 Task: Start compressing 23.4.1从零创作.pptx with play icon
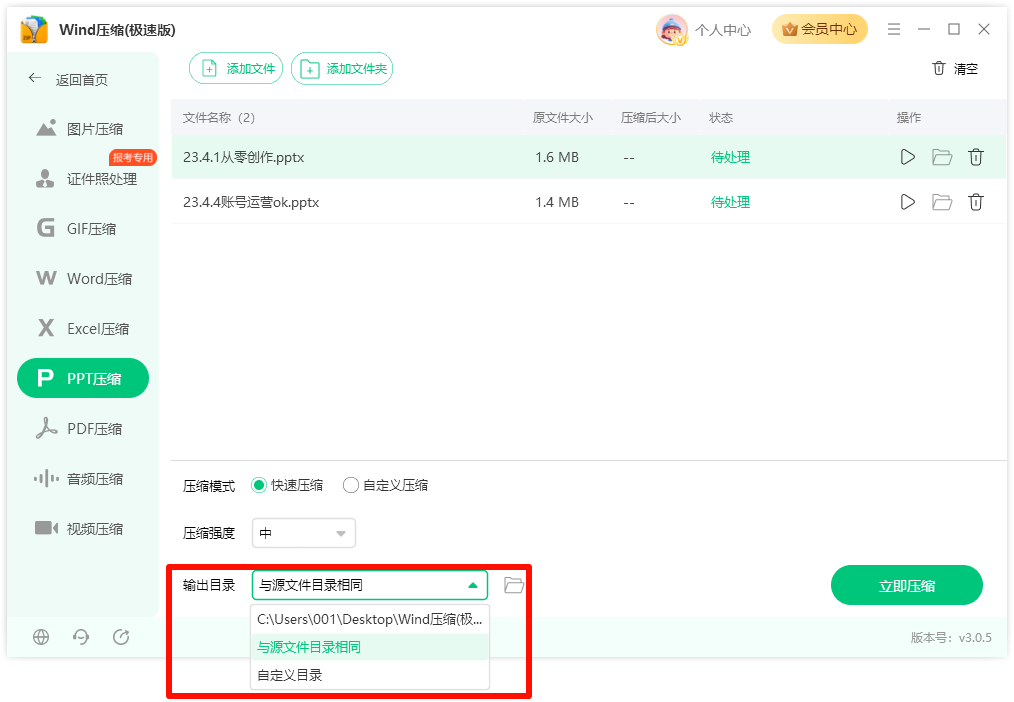pos(908,157)
